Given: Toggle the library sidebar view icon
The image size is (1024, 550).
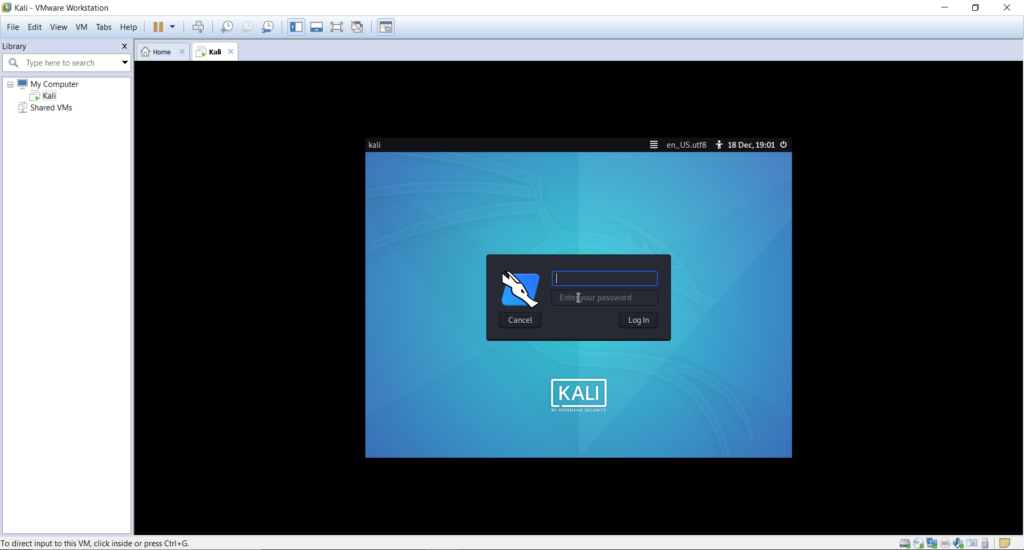Looking at the screenshot, I should (x=296, y=27).
